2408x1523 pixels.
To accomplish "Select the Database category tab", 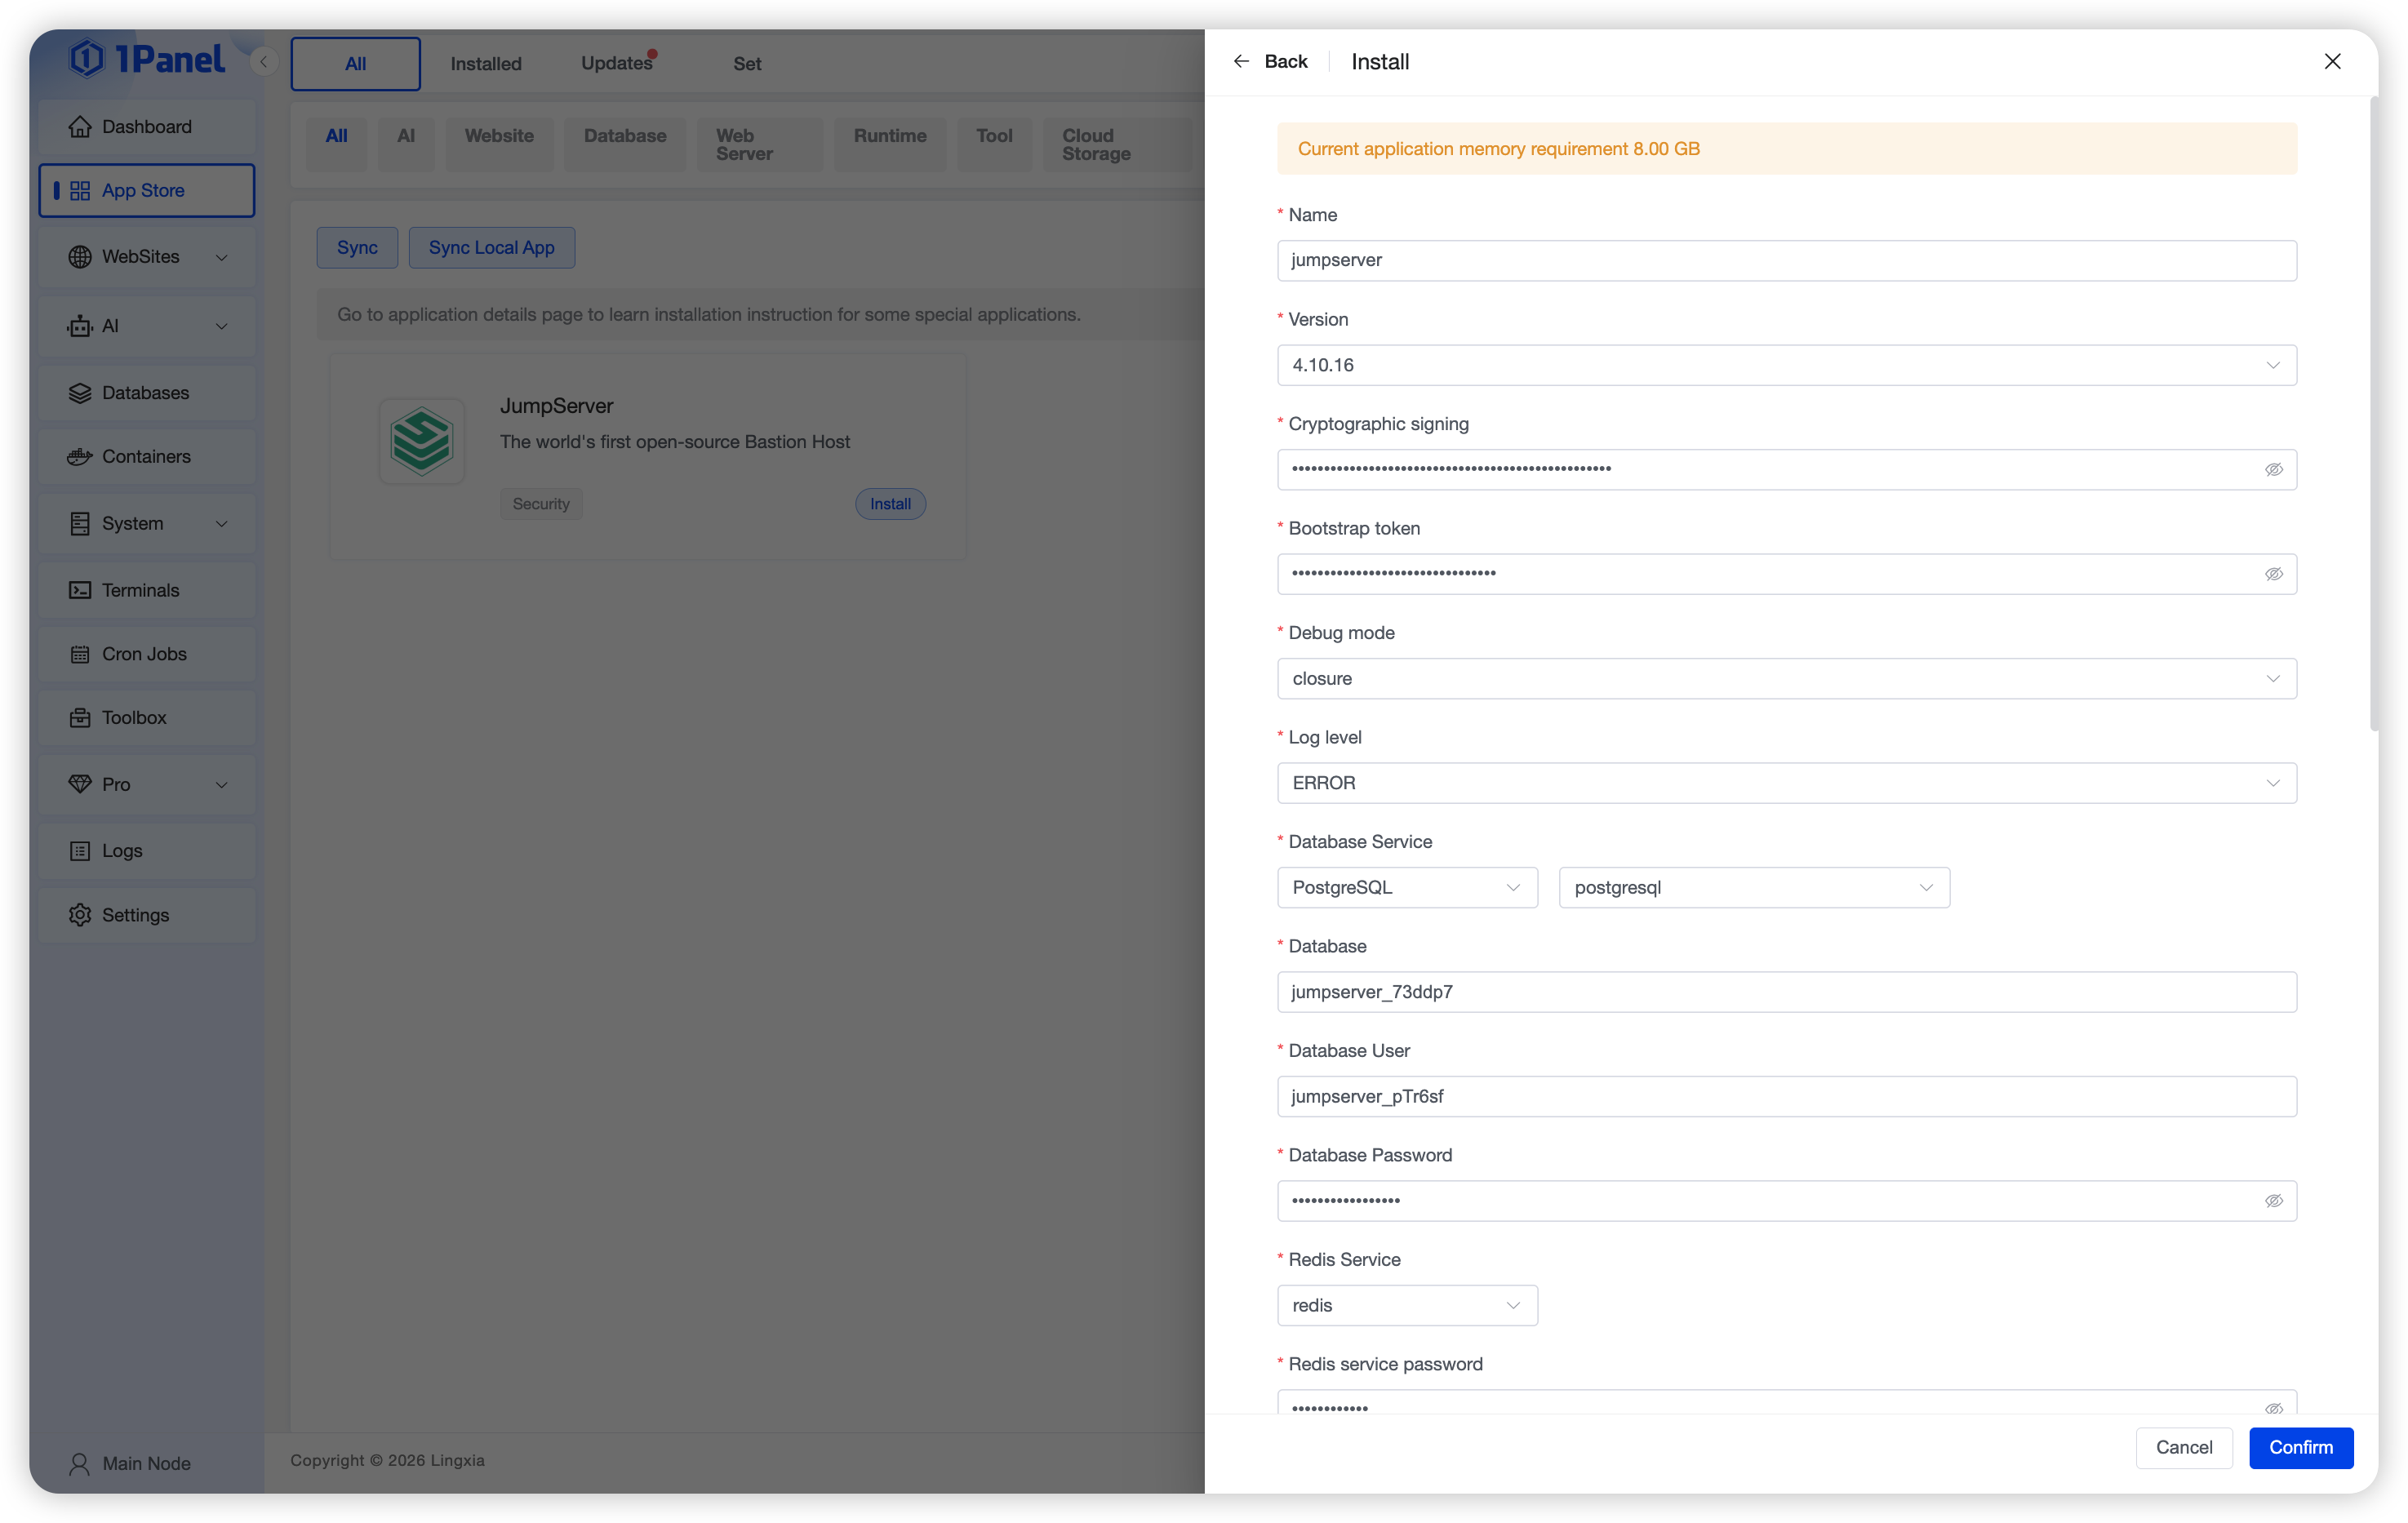I will point(625,136).
